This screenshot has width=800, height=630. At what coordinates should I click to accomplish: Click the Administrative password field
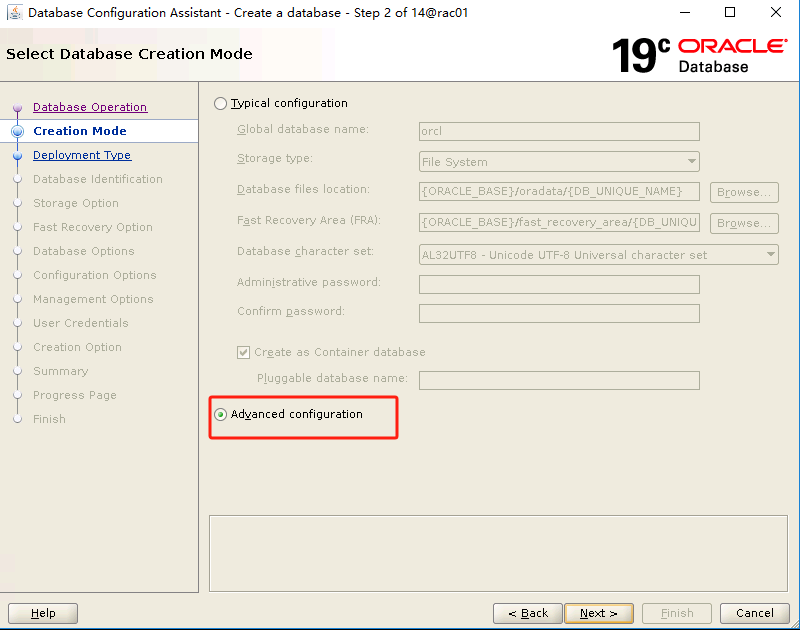click(559, 284)
